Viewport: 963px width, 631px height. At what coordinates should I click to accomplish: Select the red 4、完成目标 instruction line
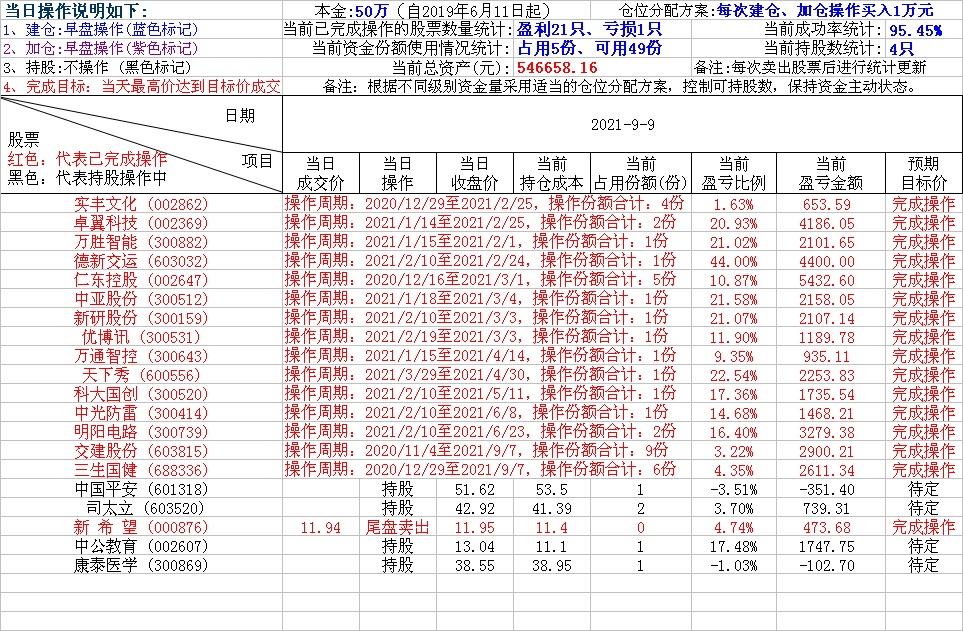pyautogui.click(x=141, y=87)
